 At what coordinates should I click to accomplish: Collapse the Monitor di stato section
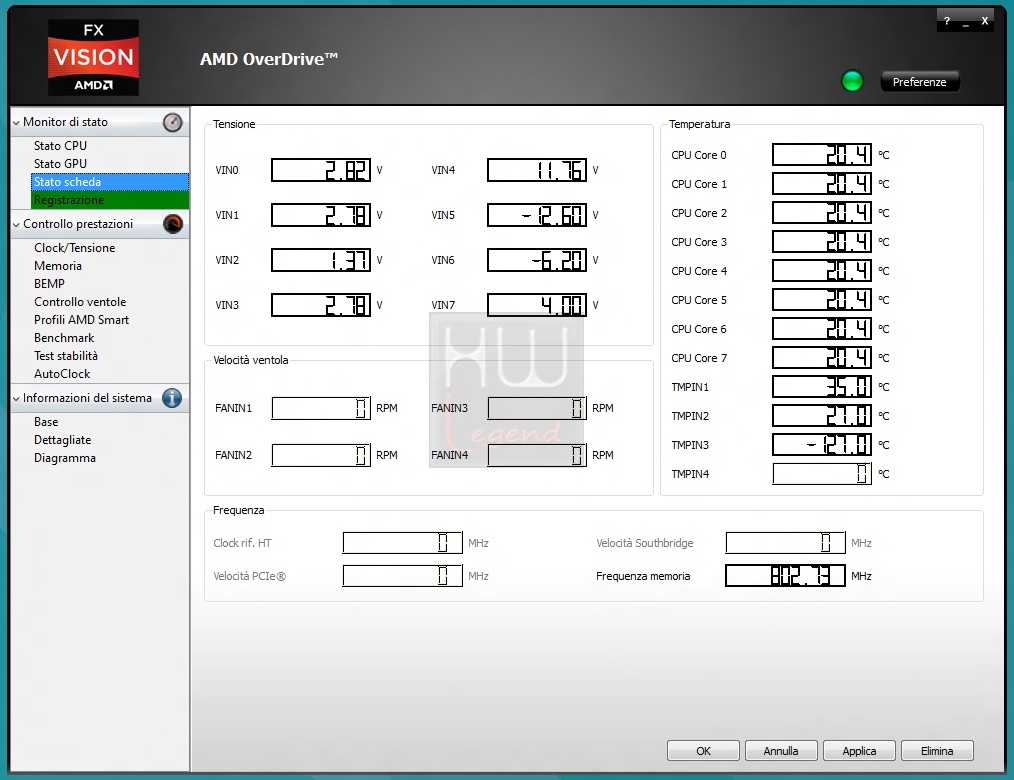click(x=16, y=122)
